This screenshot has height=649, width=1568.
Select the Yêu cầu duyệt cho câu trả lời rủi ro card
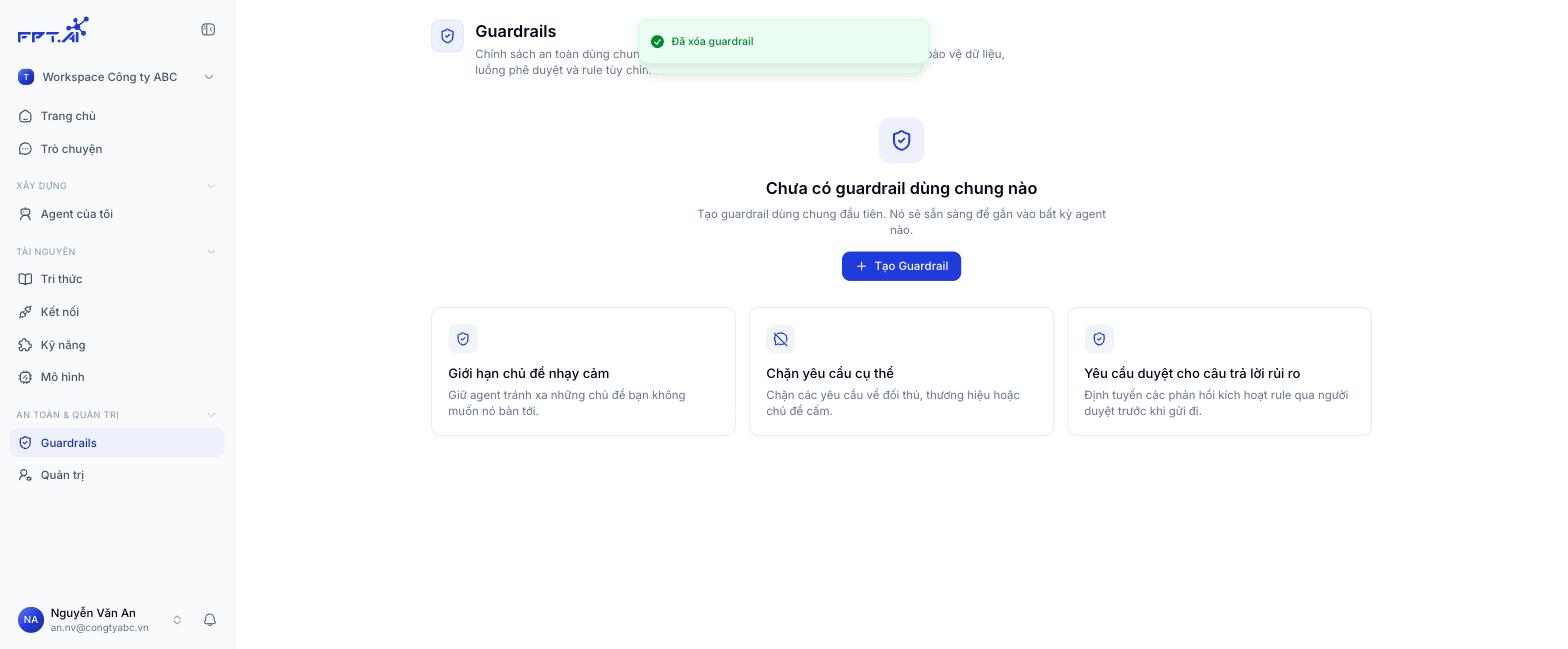tap(1219, 371)
